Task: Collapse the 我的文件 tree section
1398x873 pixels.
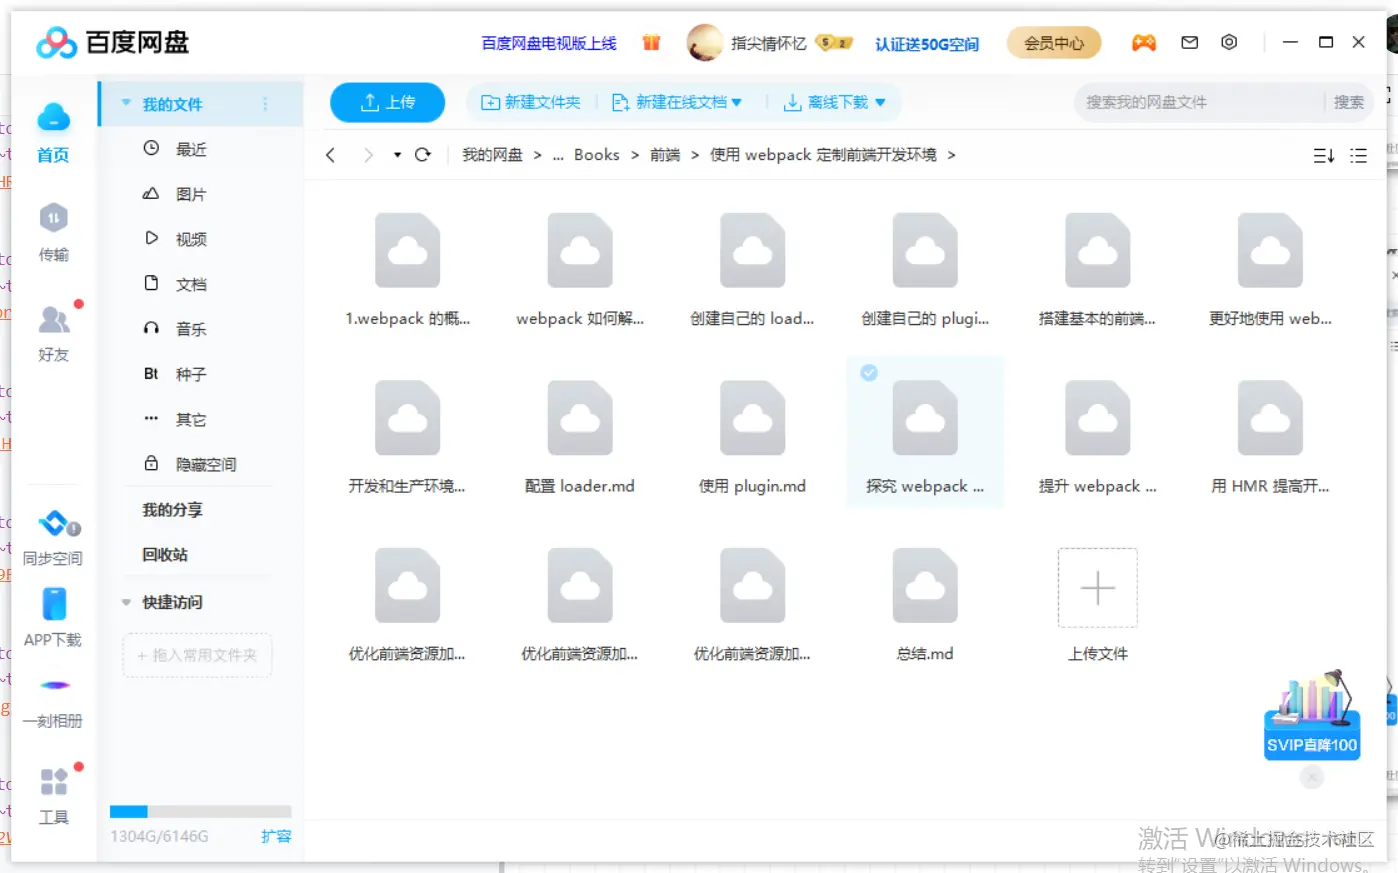Action: pos(126,103)
